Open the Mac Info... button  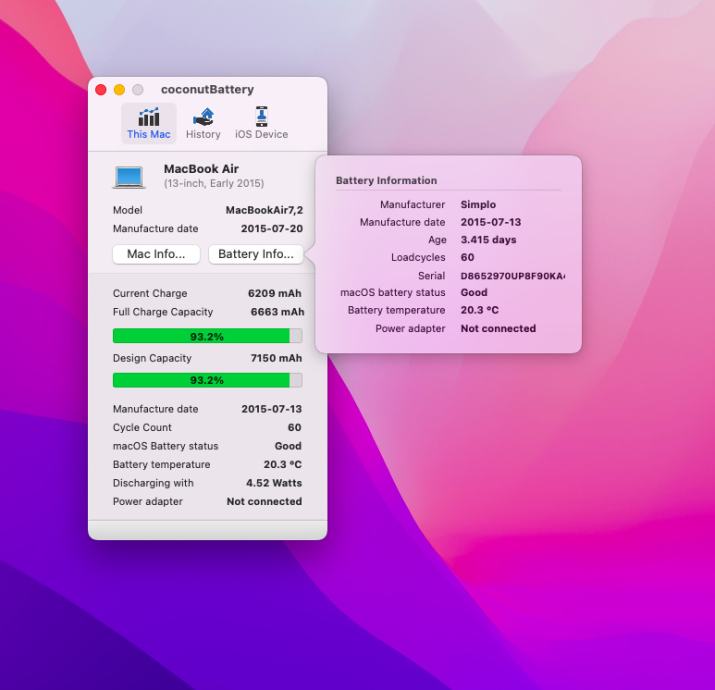click(156, 254)
